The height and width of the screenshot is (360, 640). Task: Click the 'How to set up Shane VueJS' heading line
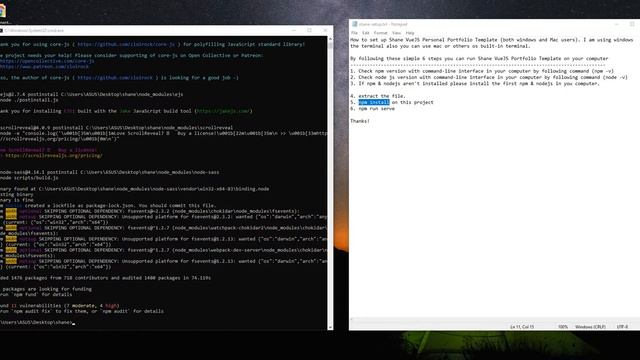pos(492,40)
